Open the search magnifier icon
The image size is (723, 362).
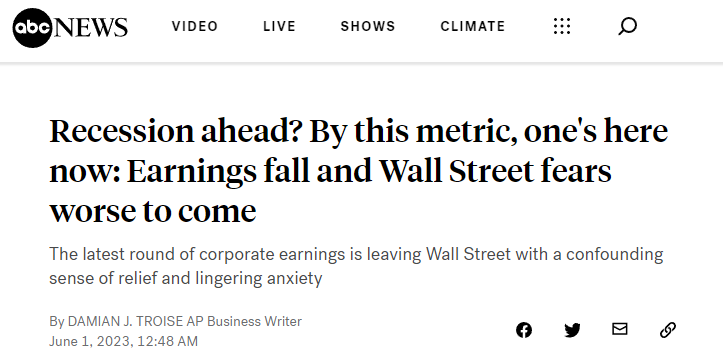tap(627, 26)
